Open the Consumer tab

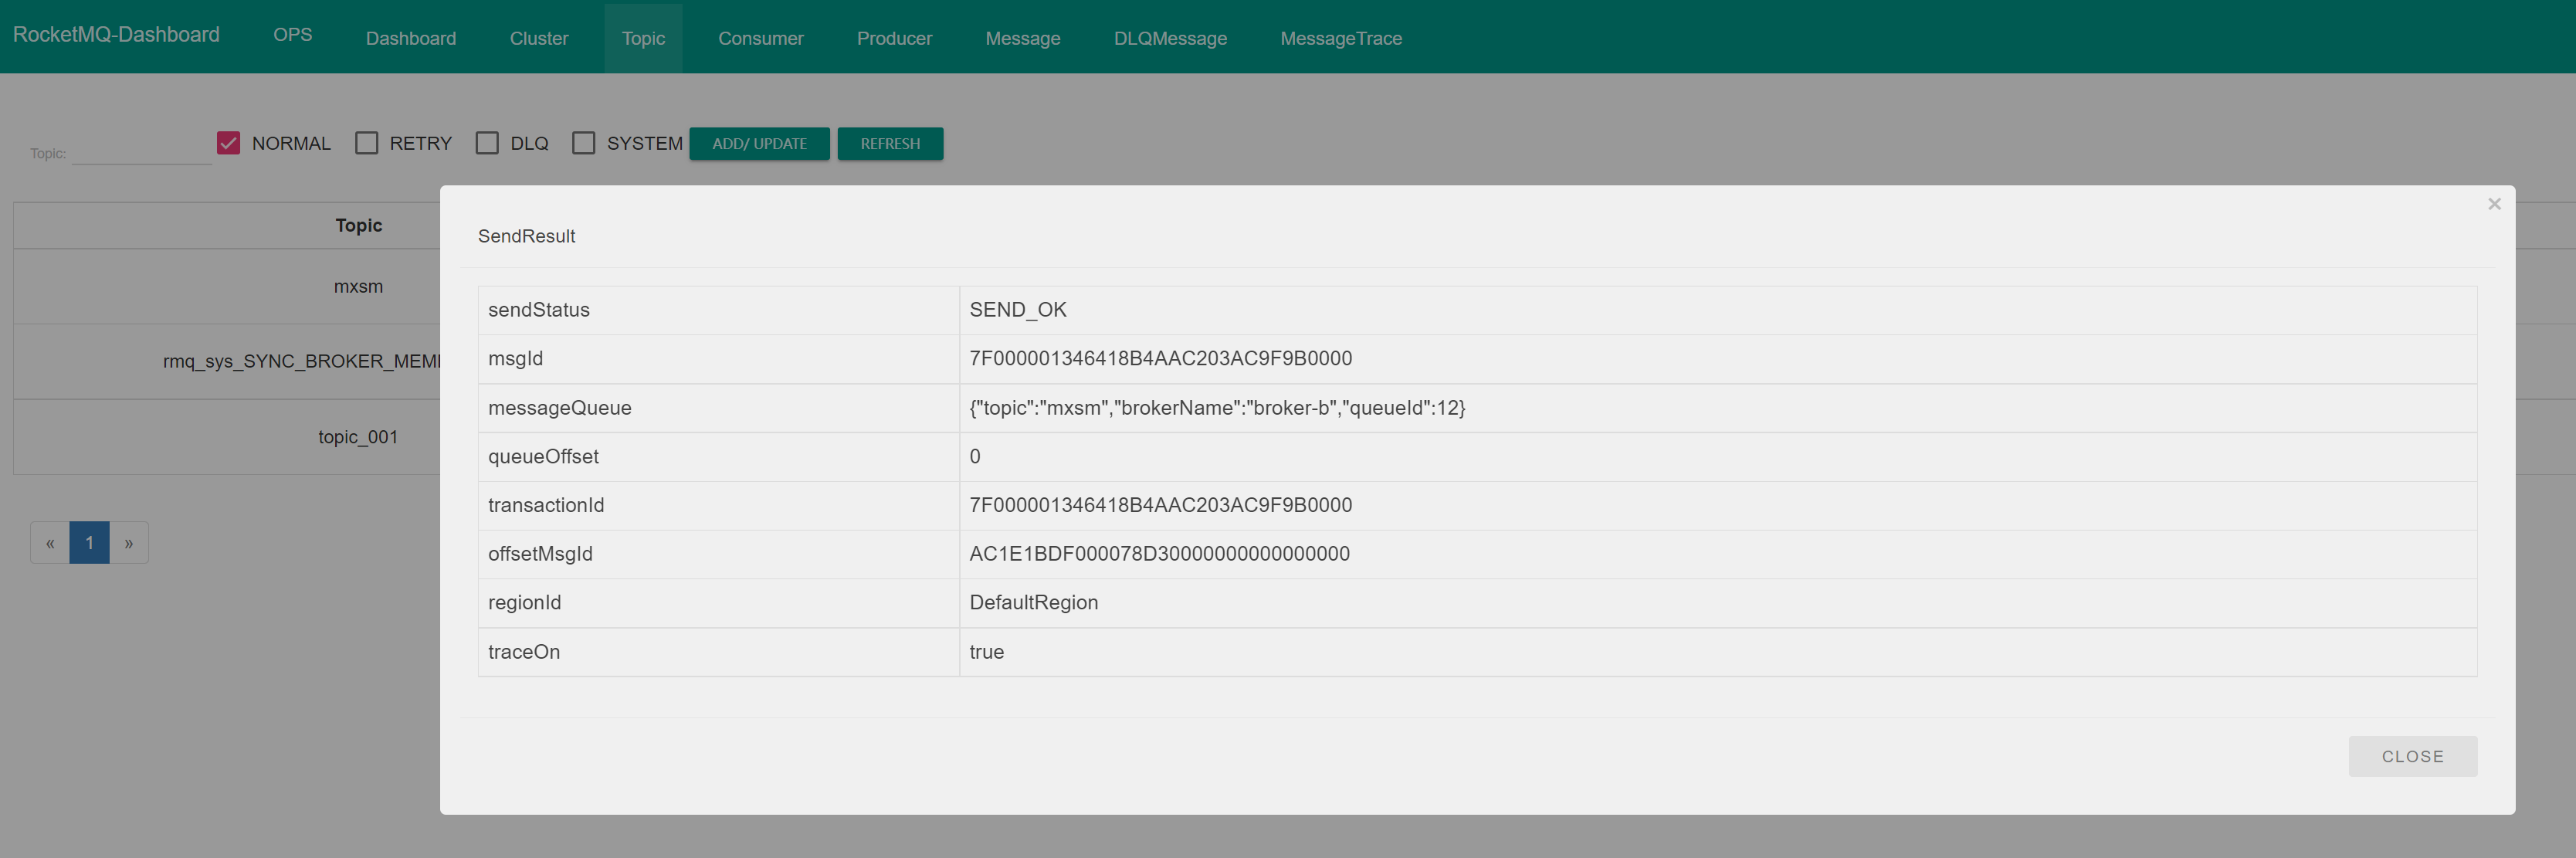coord(760,38)
